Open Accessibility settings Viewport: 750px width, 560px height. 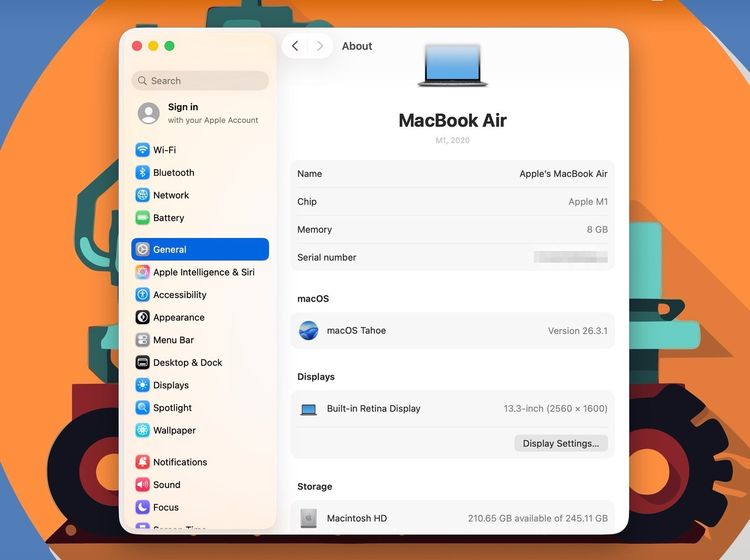[x=200, y=294]
